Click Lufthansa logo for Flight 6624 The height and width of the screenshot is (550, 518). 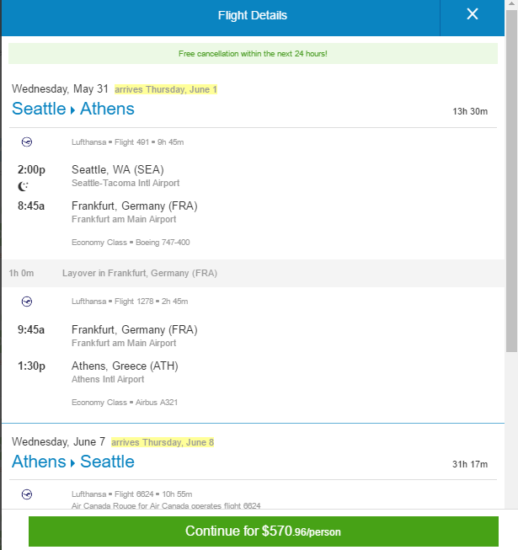pos(27,495)
